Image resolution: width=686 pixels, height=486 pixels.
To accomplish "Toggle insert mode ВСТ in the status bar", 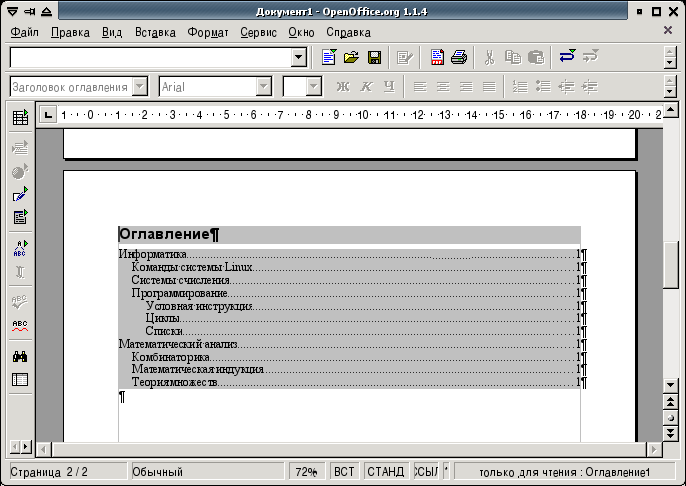I will (344, 471).
